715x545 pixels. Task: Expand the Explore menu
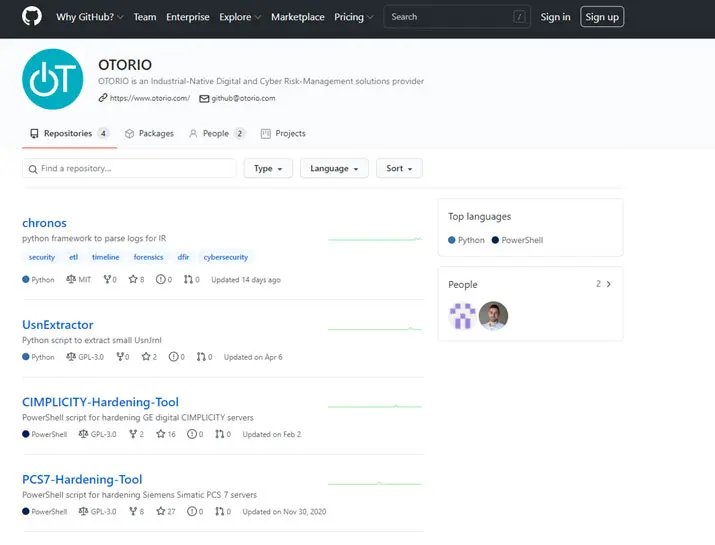240,17
